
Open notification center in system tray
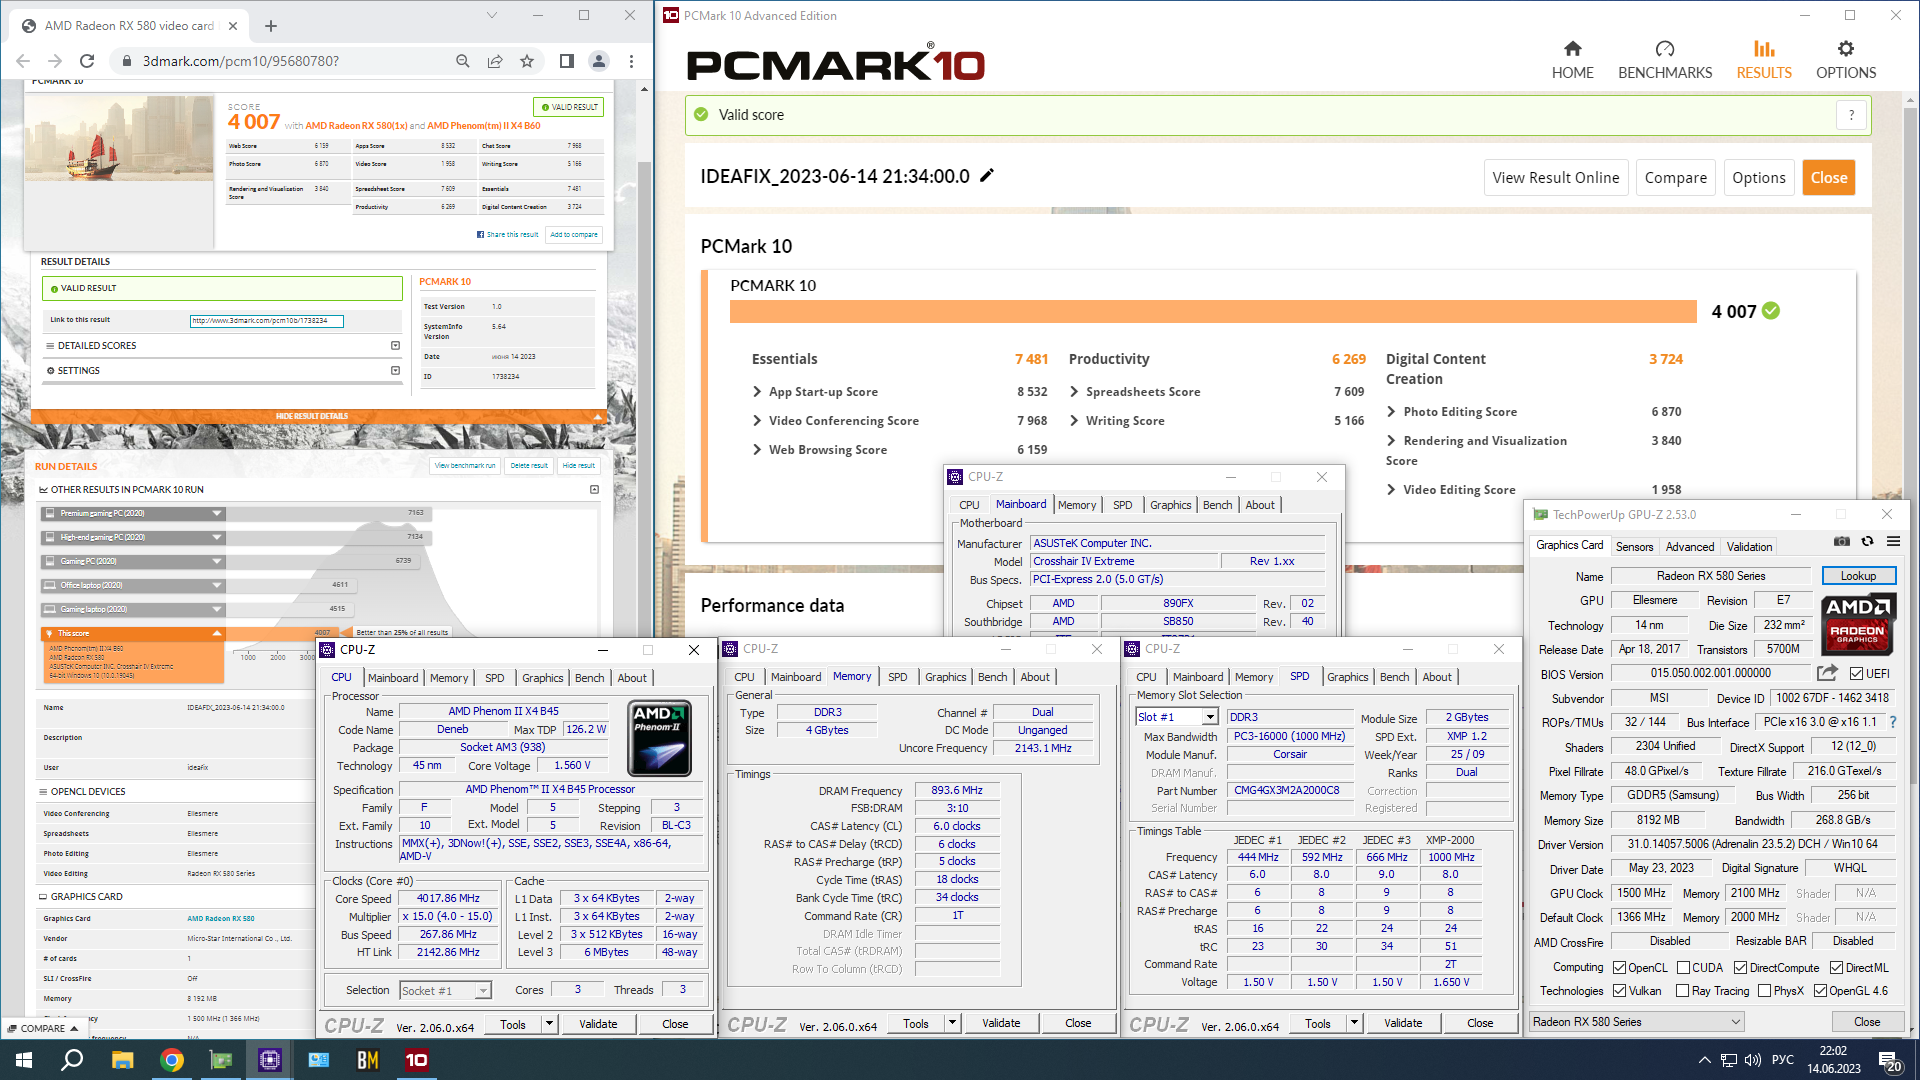click(x=1889, y=1060)
